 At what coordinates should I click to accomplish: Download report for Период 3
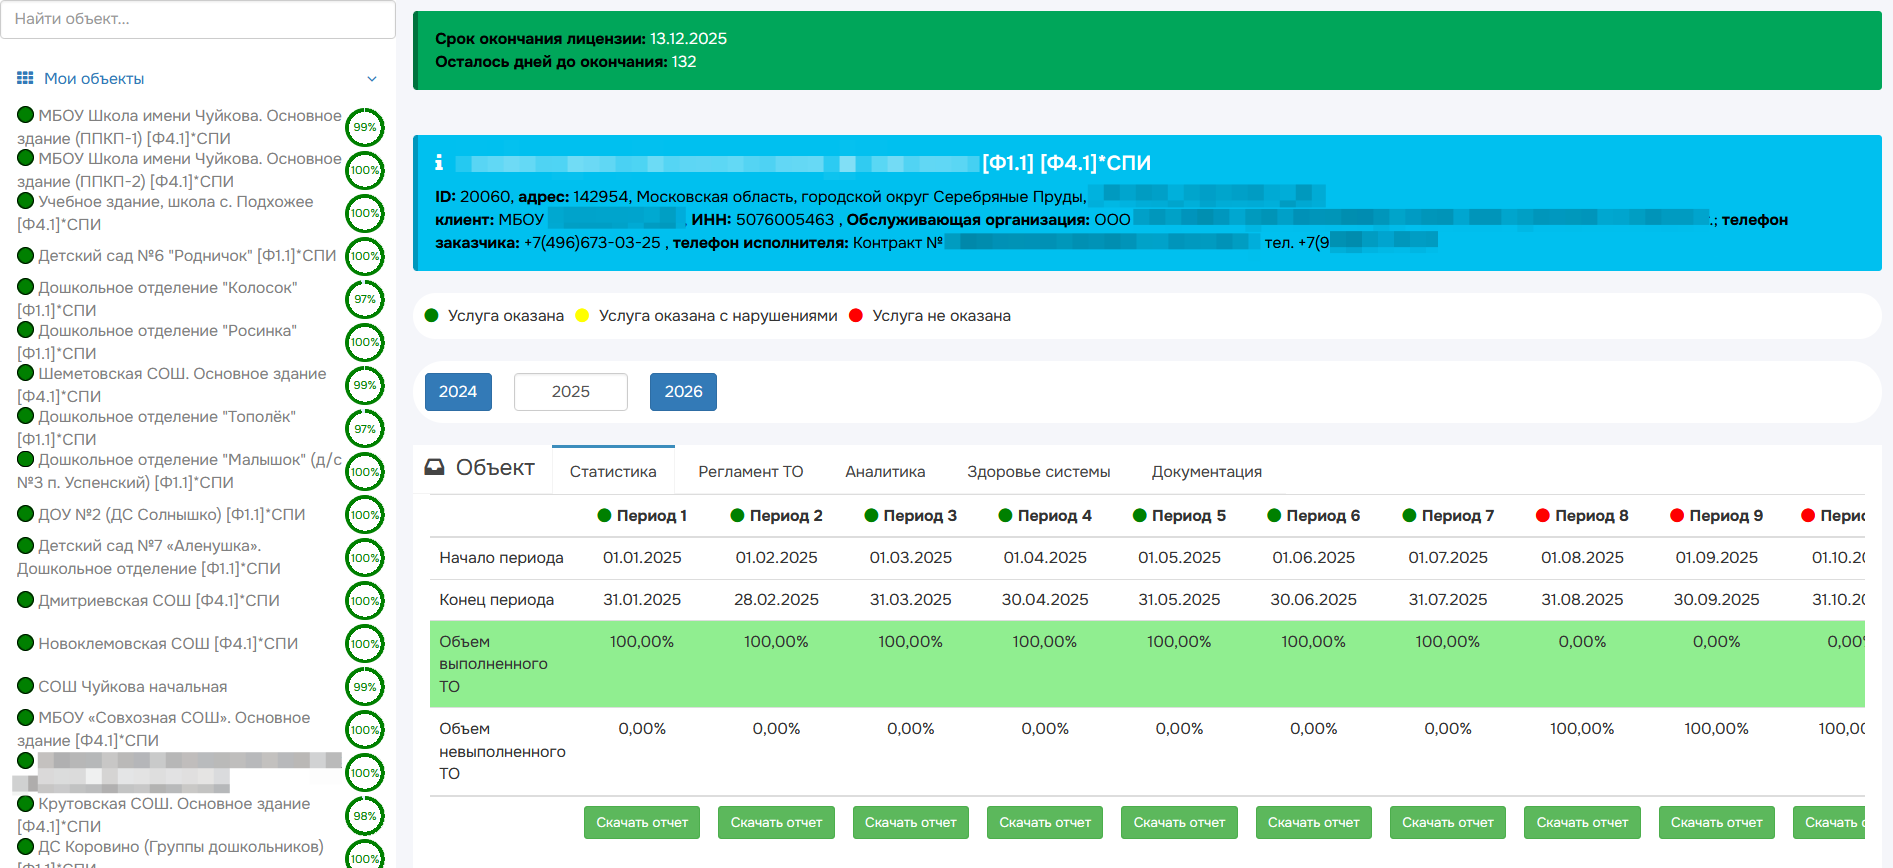point(910,823)
